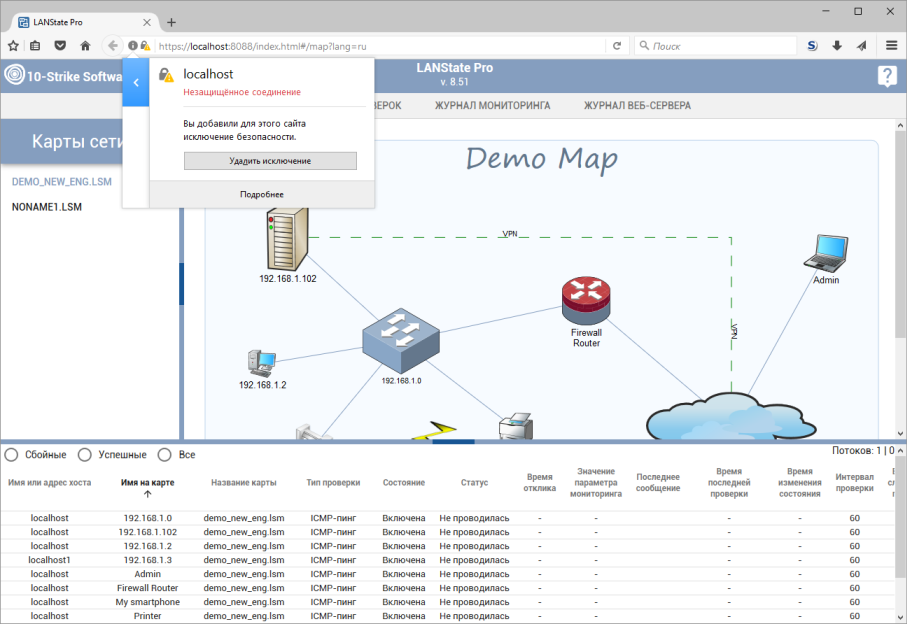The width and height of the screenshot is (907, 624).
Task: Click the lightning bolt icon on map
Action: click(435, 431)
